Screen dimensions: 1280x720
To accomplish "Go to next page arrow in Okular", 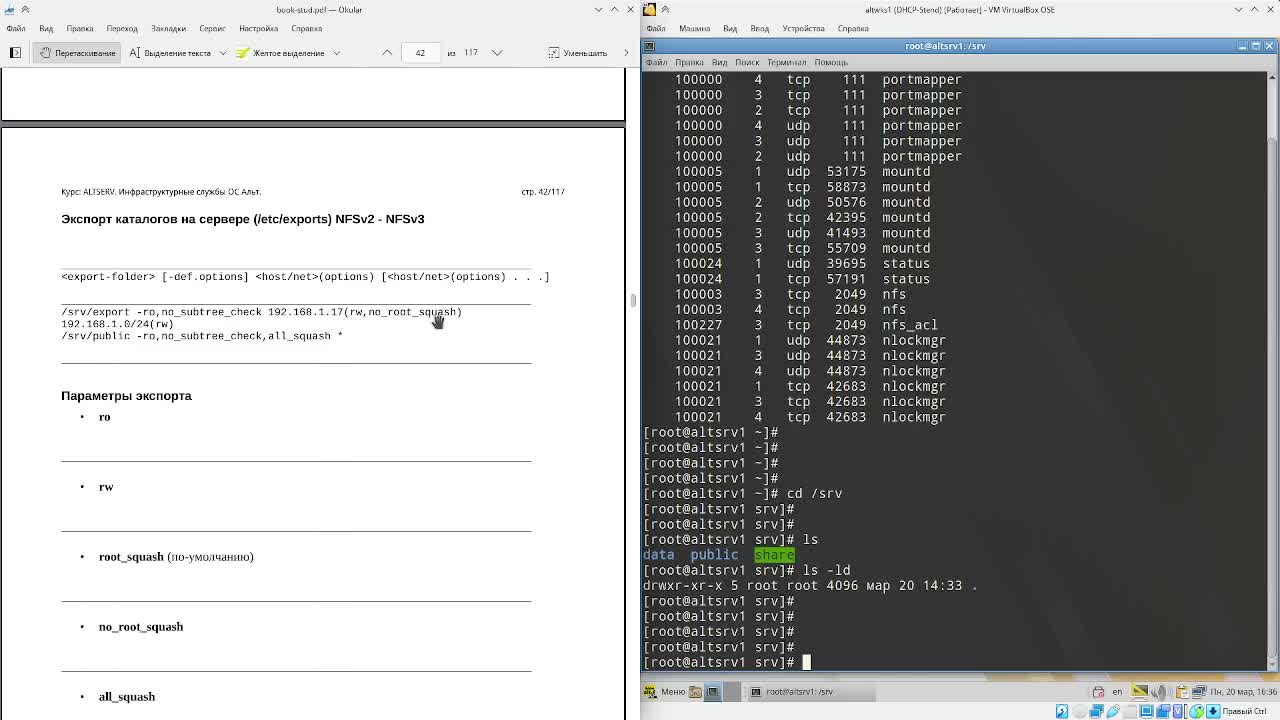I will tap(496, 52).
